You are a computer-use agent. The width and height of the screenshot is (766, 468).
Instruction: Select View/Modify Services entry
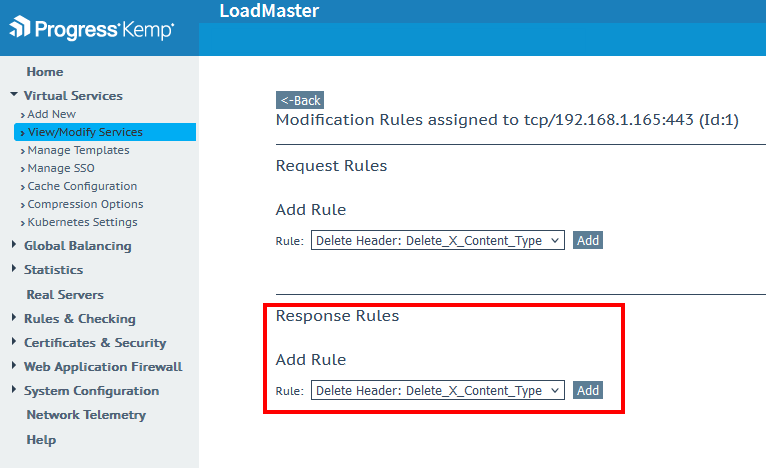pos(105,132)
